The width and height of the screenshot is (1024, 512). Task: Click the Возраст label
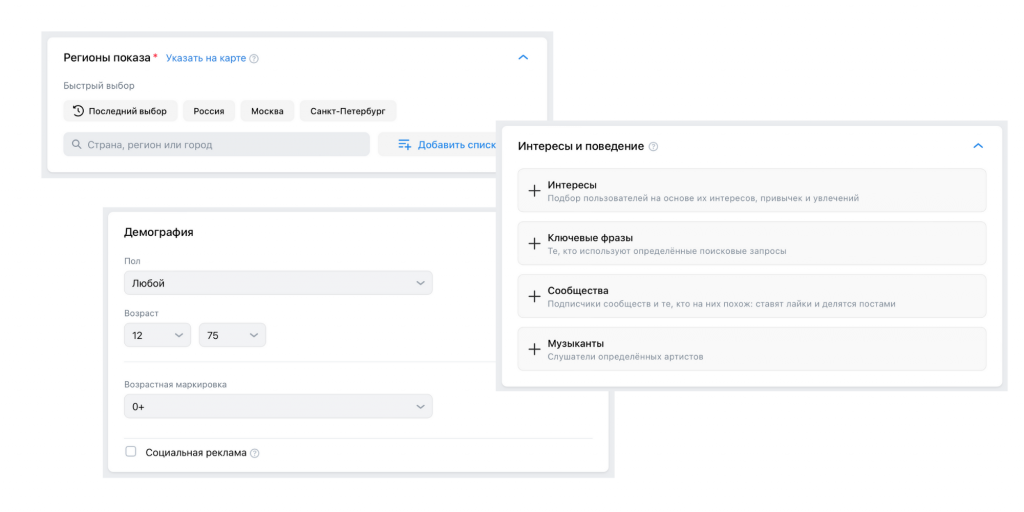point(141,313)
